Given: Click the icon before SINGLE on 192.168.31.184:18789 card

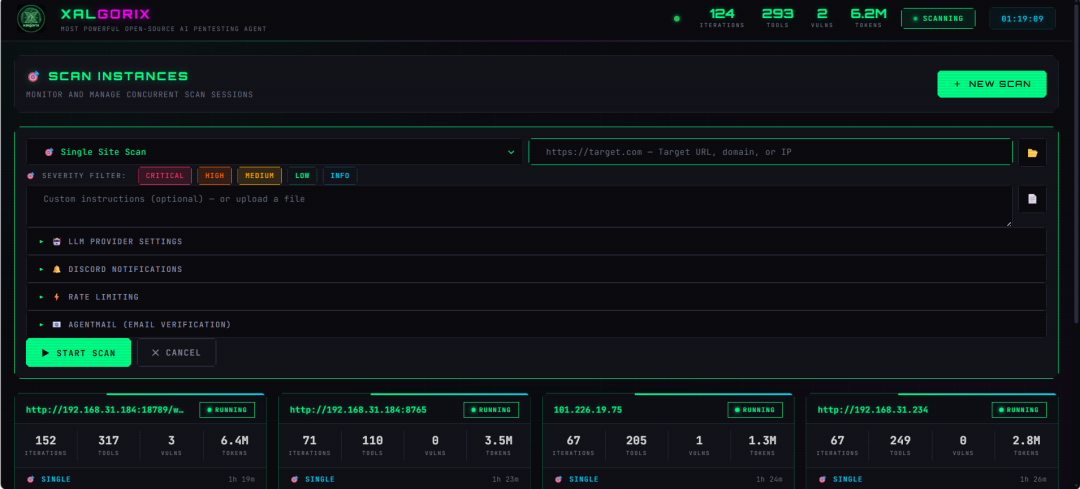Looking at the screenshot, I should pyautogui.click(x=30, y=479).
